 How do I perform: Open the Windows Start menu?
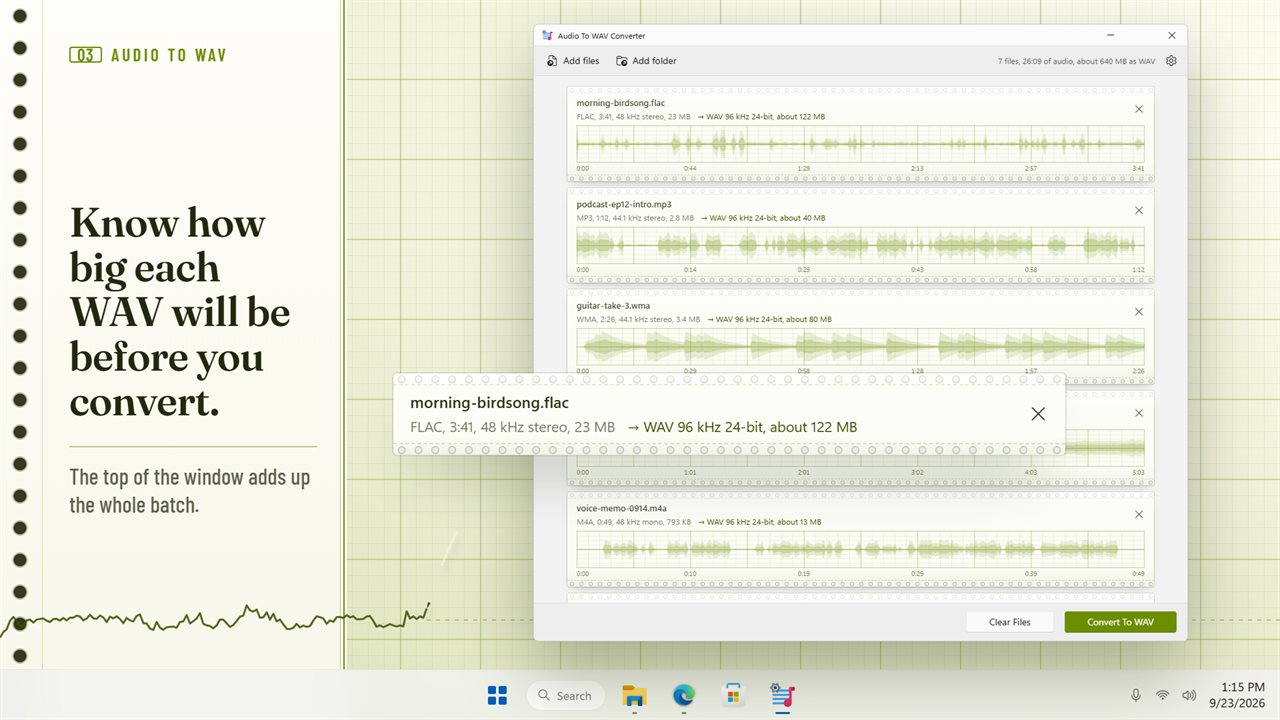pos(497,695)
